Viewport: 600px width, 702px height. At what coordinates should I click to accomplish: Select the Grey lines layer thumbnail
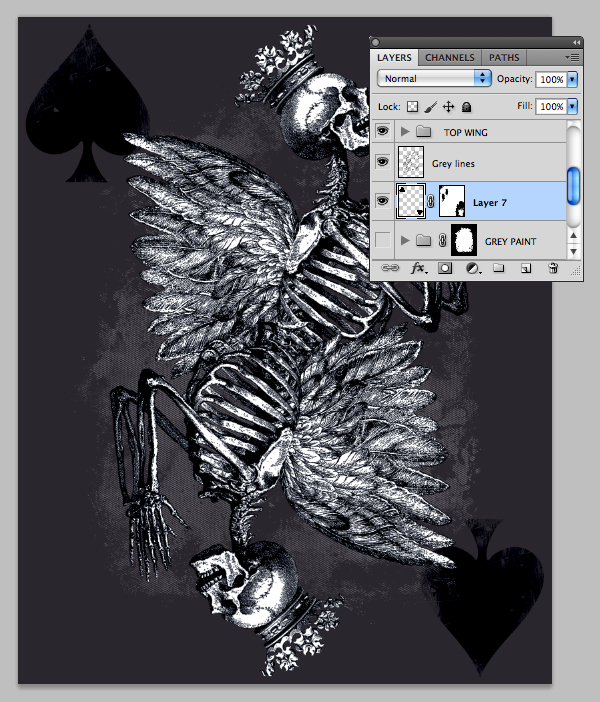tap(411, 162)
